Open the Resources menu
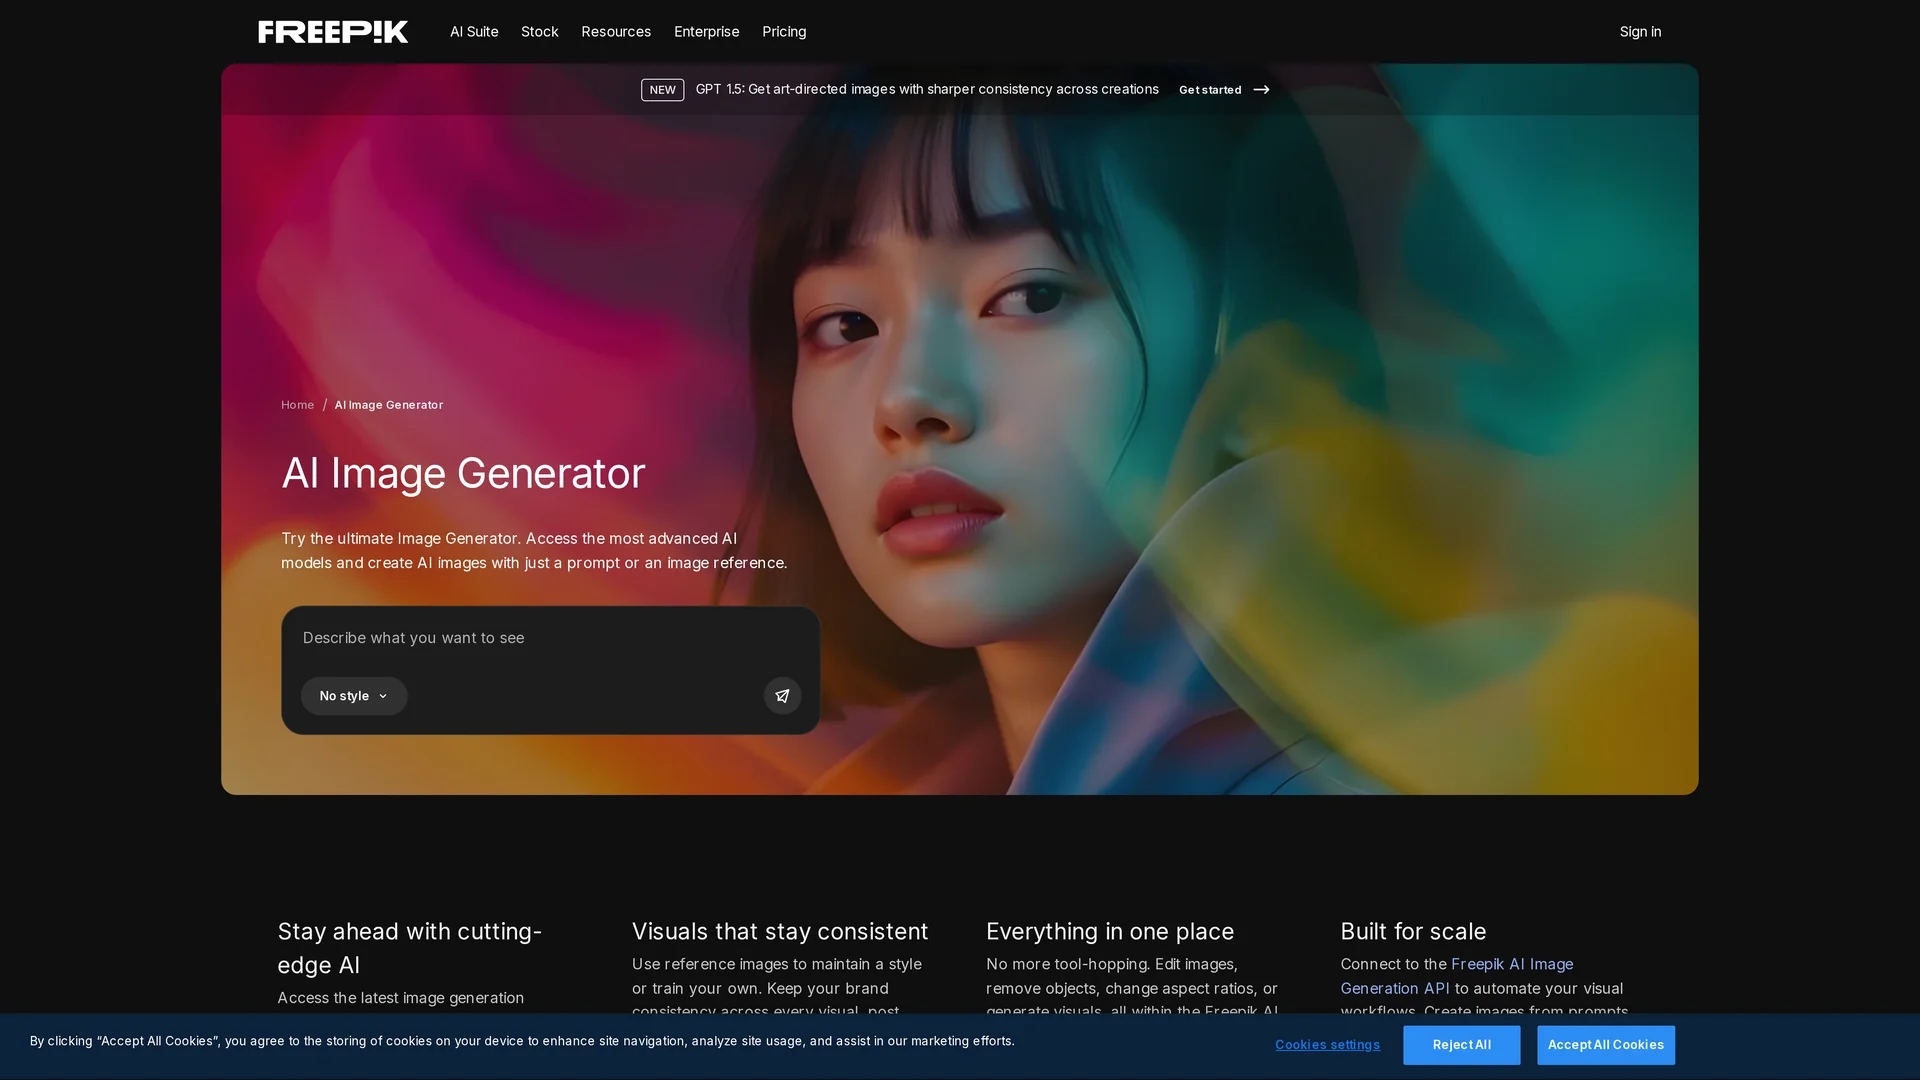Image resolution: width=1920 pixels, height=1080 pixels. [616, 32]
